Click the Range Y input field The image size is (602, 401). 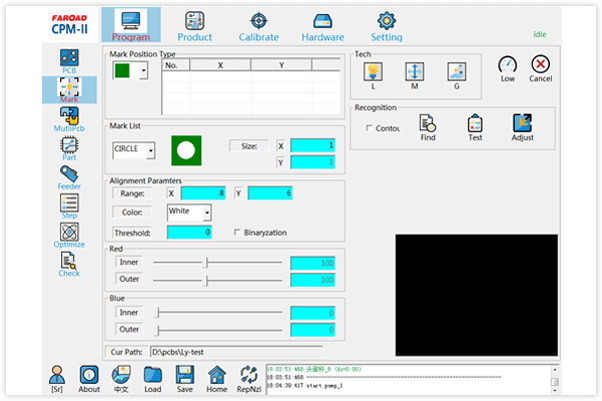click(x=270, y=193)
